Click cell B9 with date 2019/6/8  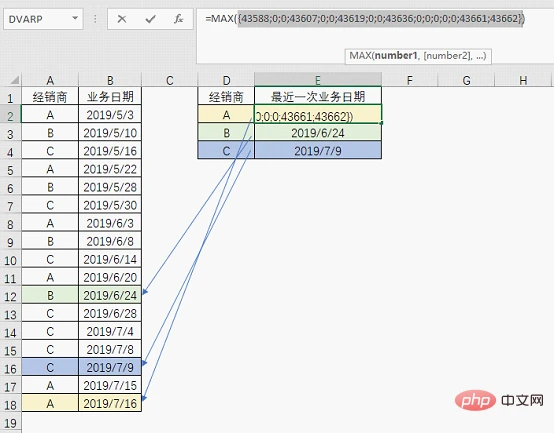pyautogui.click(x=110, y=241)
